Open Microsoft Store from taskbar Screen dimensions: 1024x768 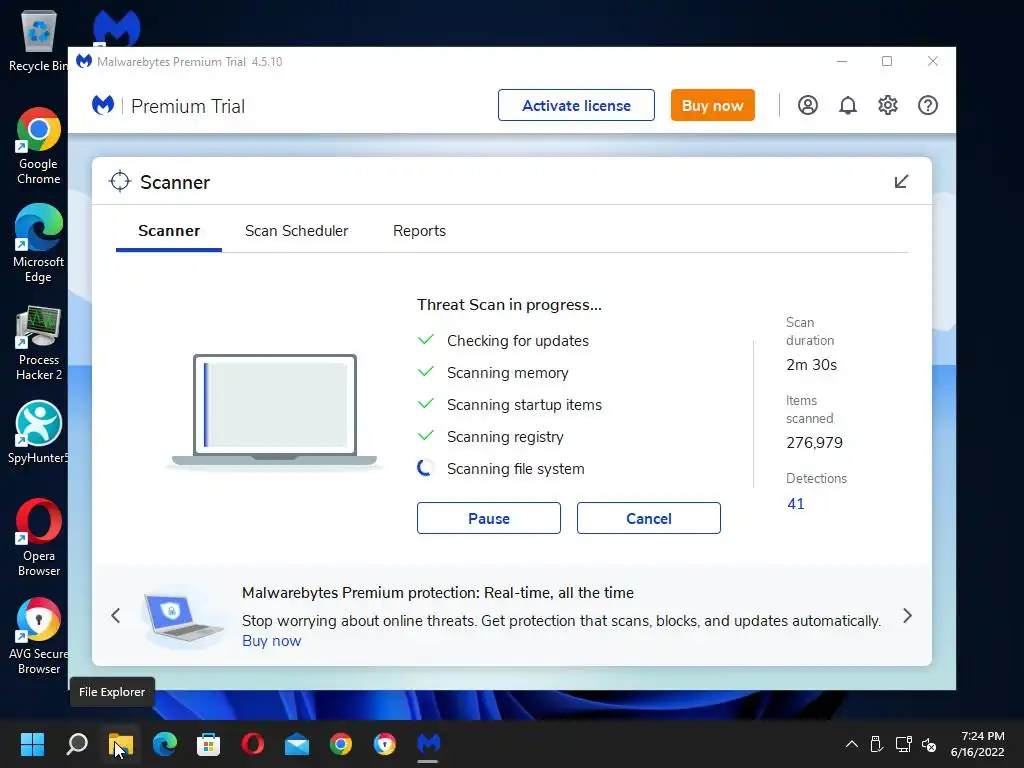pos(208,744)
